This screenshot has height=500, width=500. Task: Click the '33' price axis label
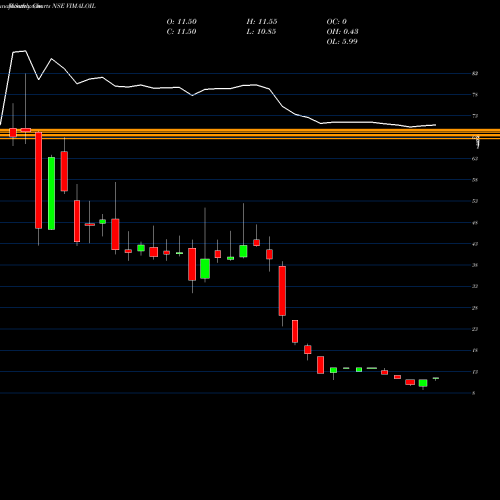pos(475,286)
